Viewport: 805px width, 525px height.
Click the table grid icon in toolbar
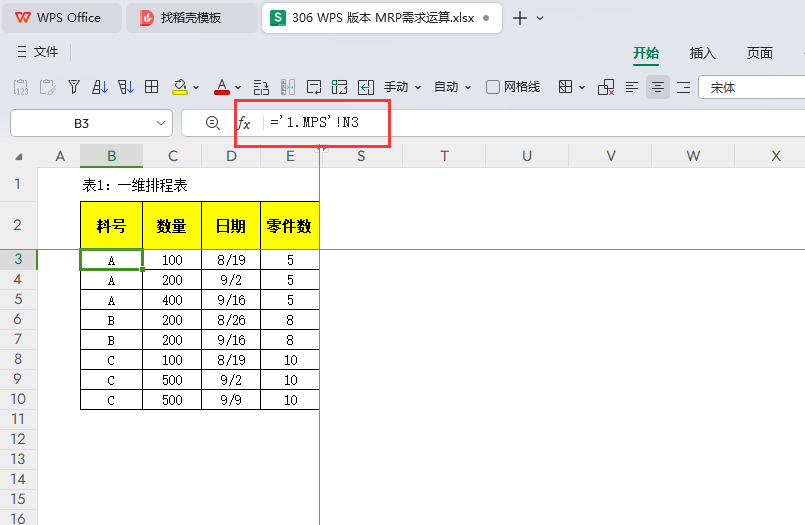click(x=151, y=87)
